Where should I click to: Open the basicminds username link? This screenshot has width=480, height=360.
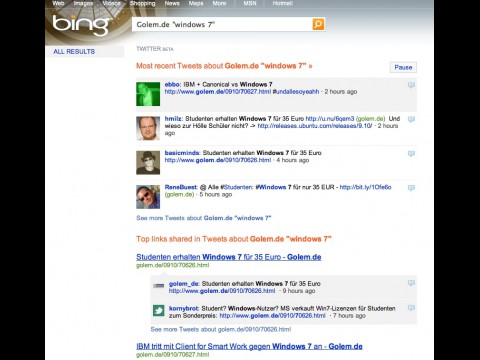pos(182,153)
